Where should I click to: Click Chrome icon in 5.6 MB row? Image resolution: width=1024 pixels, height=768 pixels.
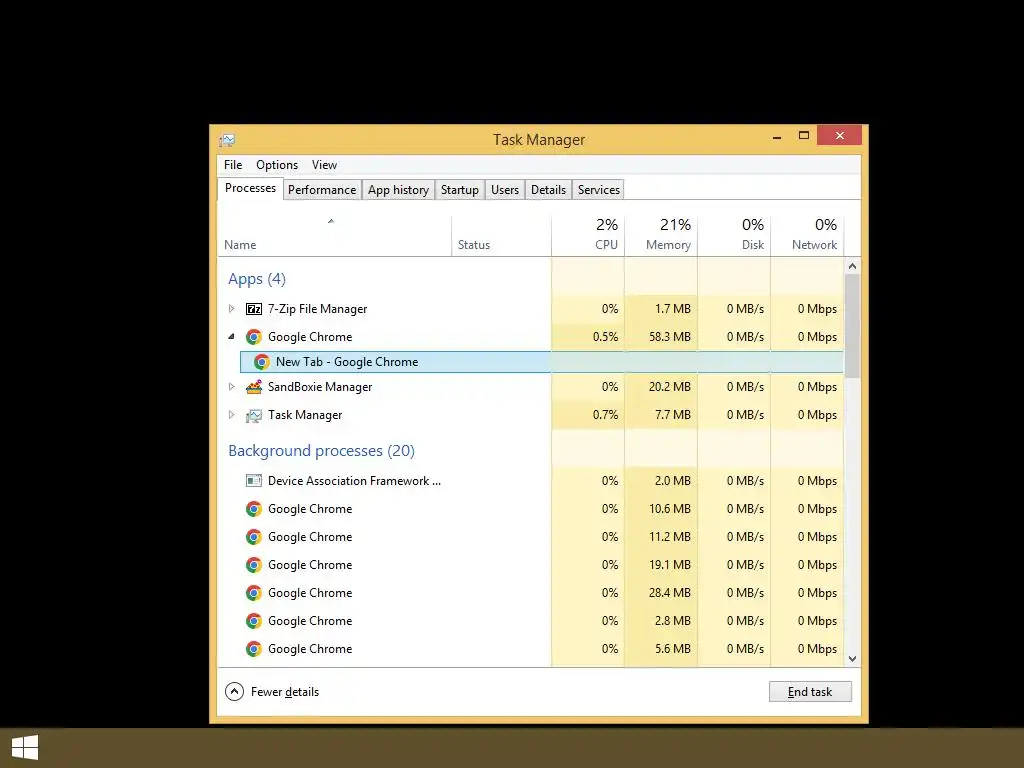253,649
